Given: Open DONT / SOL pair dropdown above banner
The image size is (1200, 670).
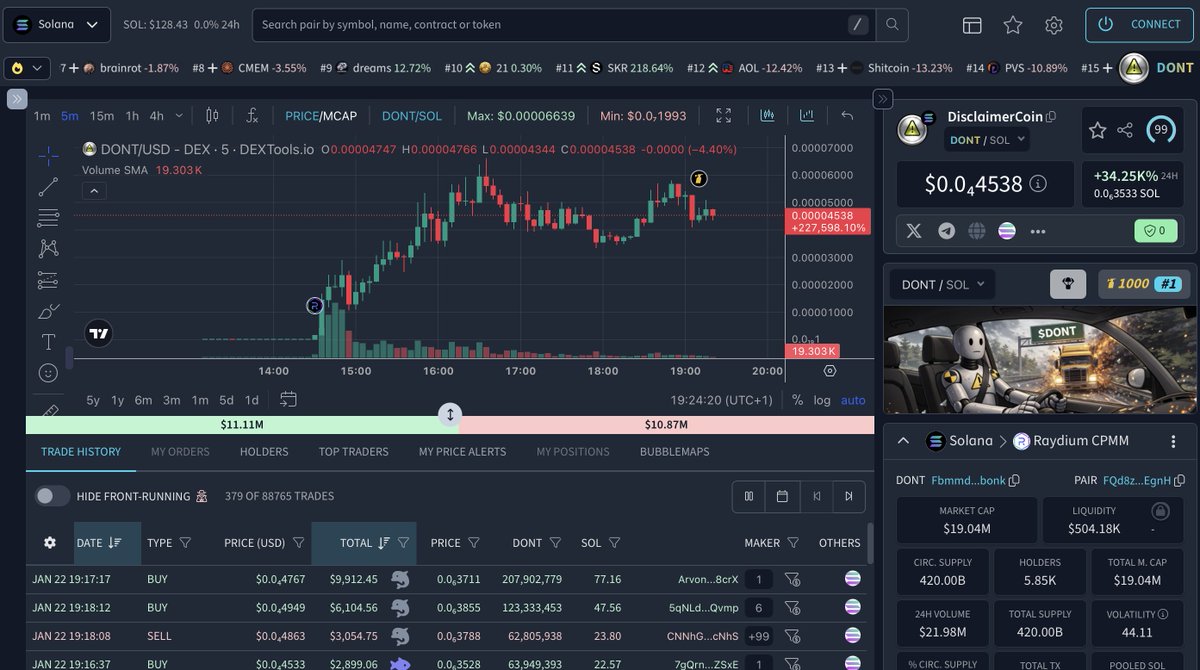Looking at the screenshot, I should coord(942,285).
